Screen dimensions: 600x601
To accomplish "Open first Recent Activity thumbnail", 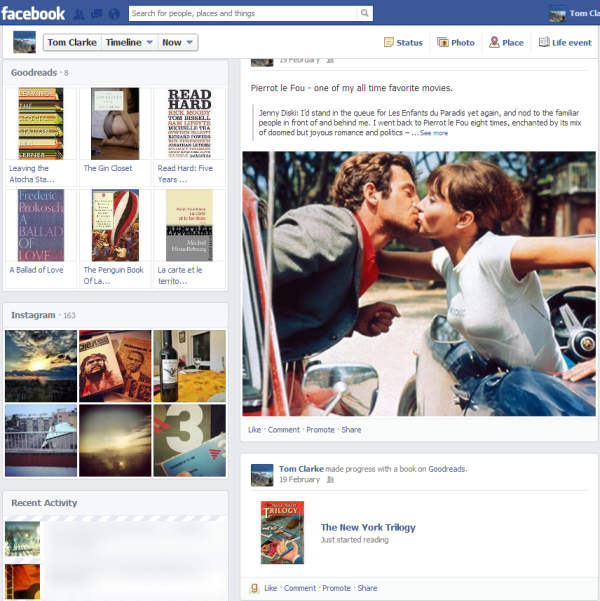I will pyautogui.click(x=22, y=539).
